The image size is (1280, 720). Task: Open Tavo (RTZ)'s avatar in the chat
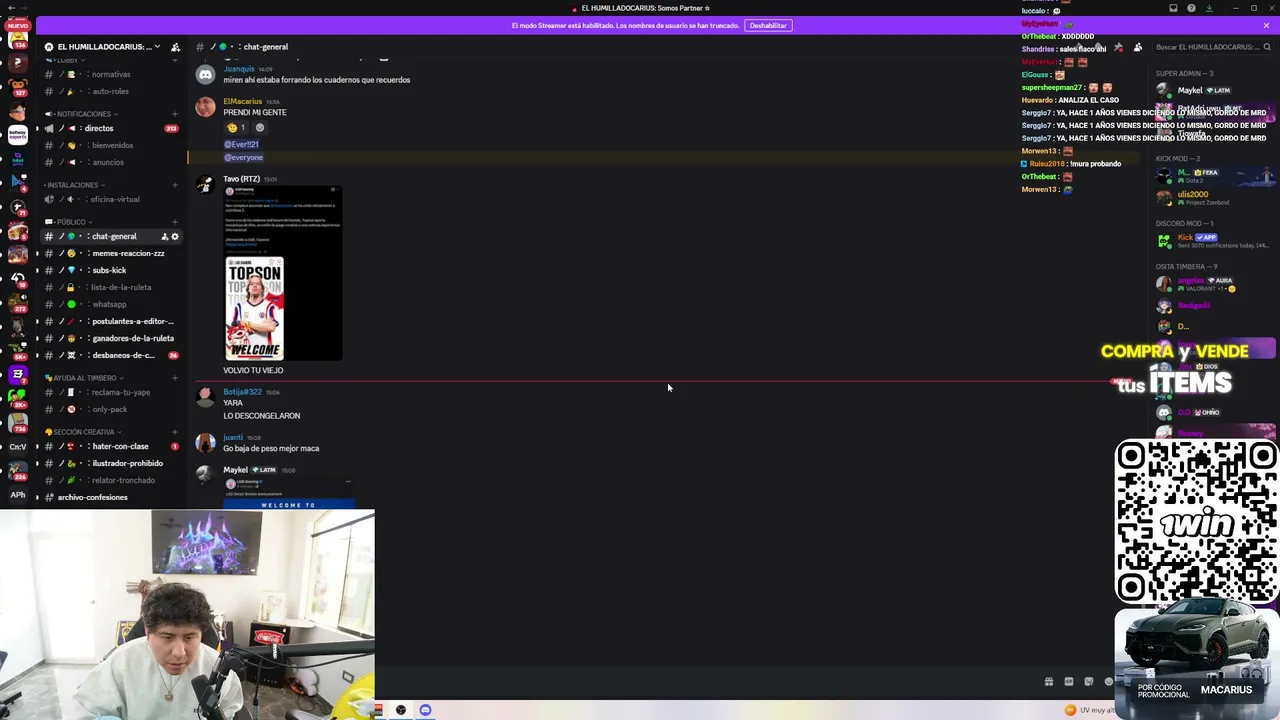click(x=205, y=185)
